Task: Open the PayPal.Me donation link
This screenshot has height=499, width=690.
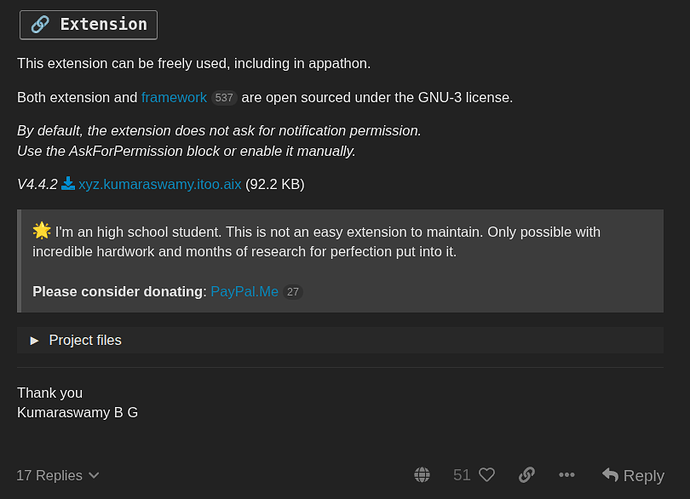Action: coord(244,291)
